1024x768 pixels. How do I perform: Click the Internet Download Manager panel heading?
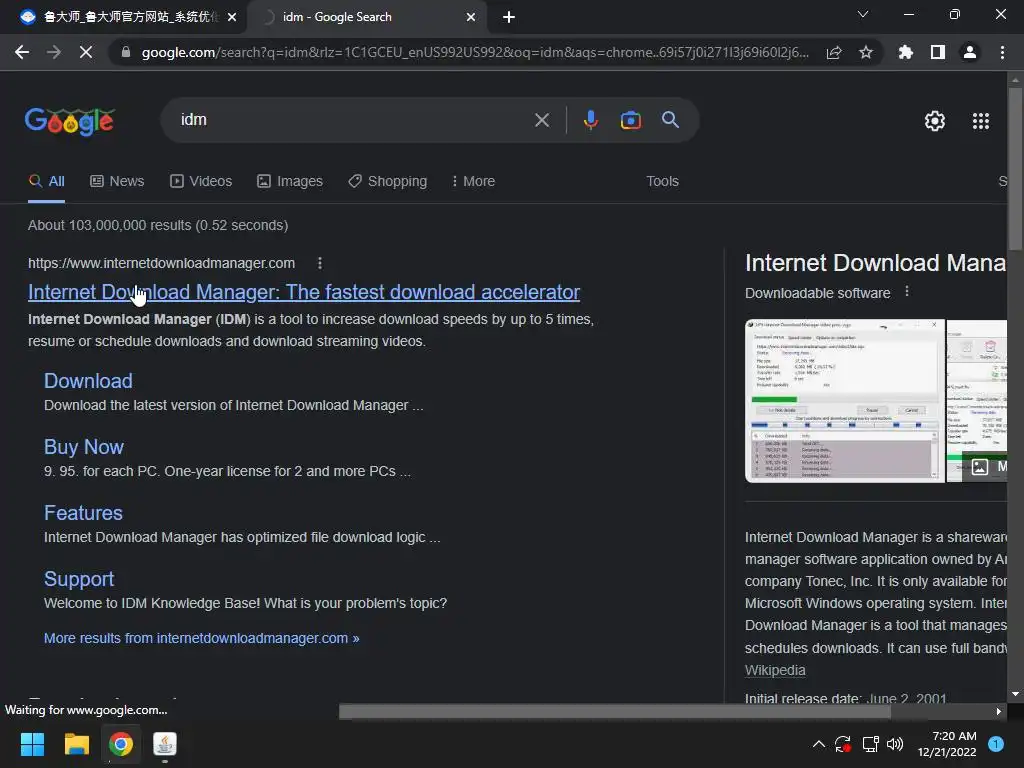point(876,263)
